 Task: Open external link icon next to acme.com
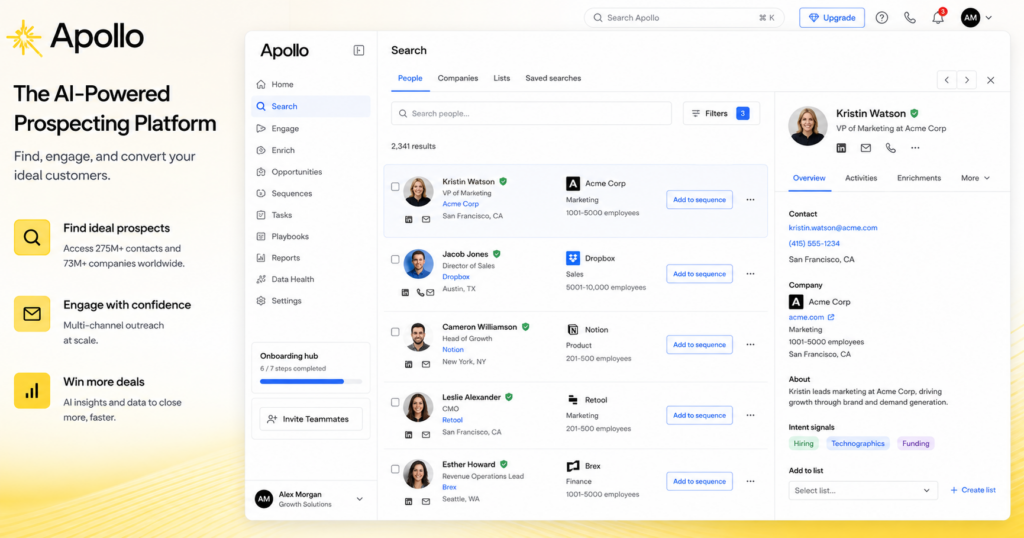coord(831,317)
